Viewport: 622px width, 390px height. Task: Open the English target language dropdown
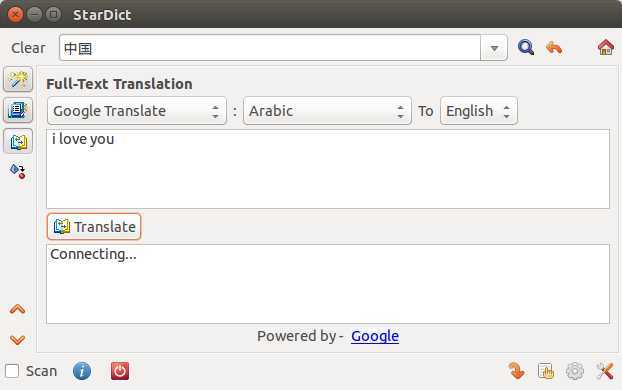point(479,111)
